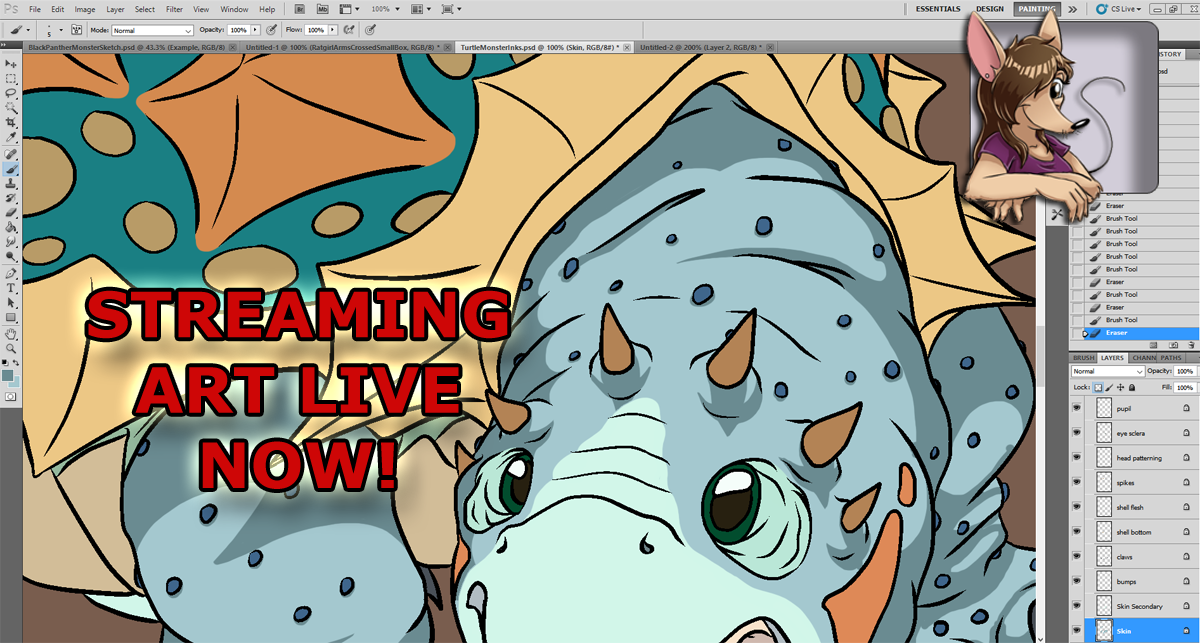The height and width of the screenshot is (643, 1200).
Task: Hide the spikes layer
Action: pos(1077,483)
